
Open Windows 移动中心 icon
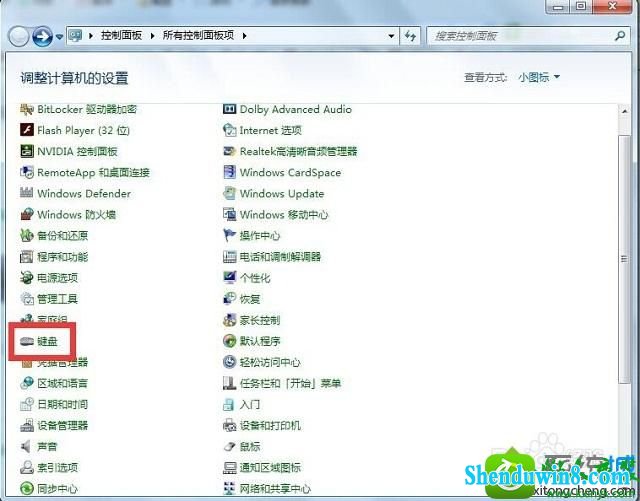click(x=229, y=215)
